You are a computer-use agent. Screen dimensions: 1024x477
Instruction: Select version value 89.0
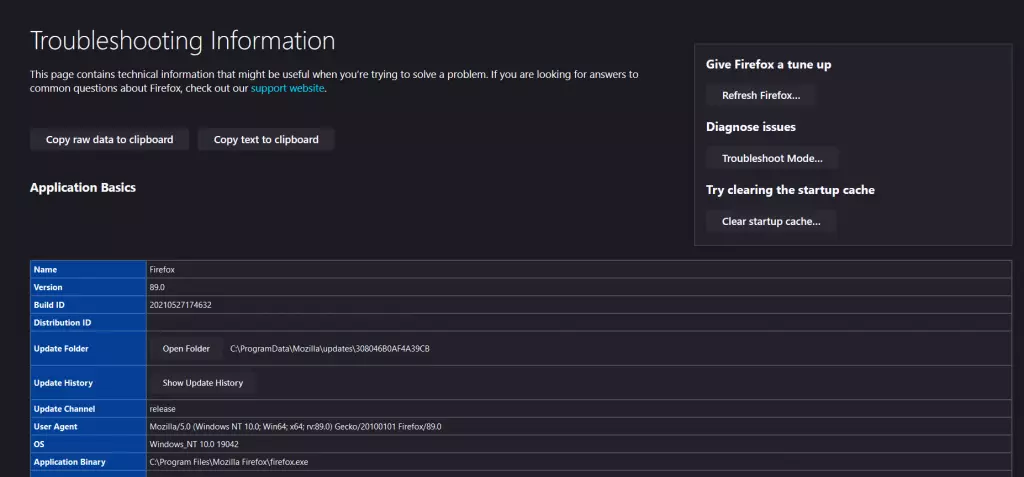[x=157, y=287]
